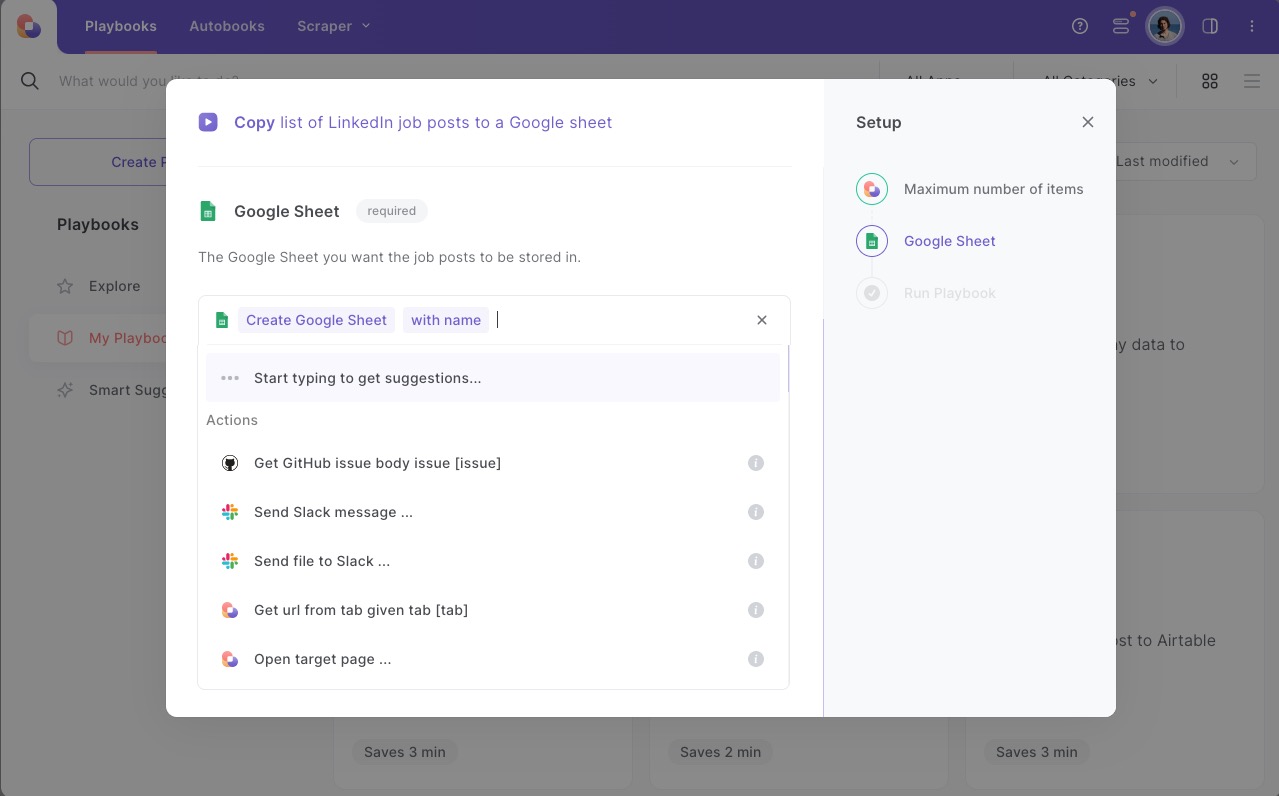Clear the Create Google Sheet input
Image resolution: width=1279 pixels, height=796 pixels.
tap(762, 320)
